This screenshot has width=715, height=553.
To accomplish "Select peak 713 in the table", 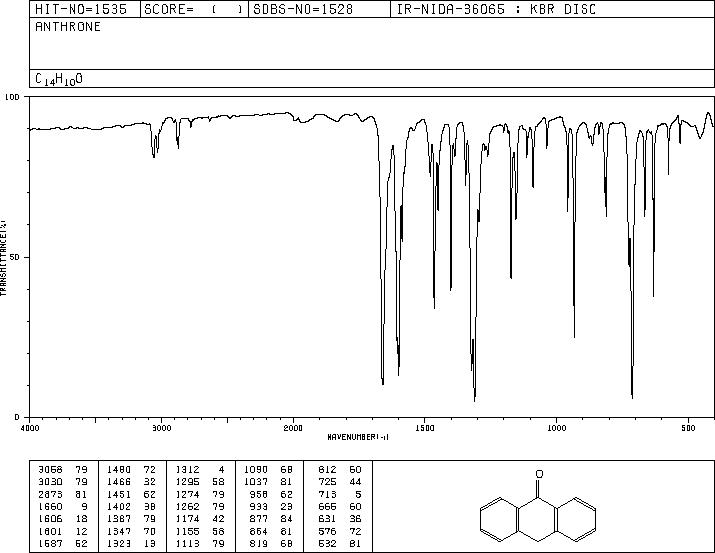I will [327, 494].
